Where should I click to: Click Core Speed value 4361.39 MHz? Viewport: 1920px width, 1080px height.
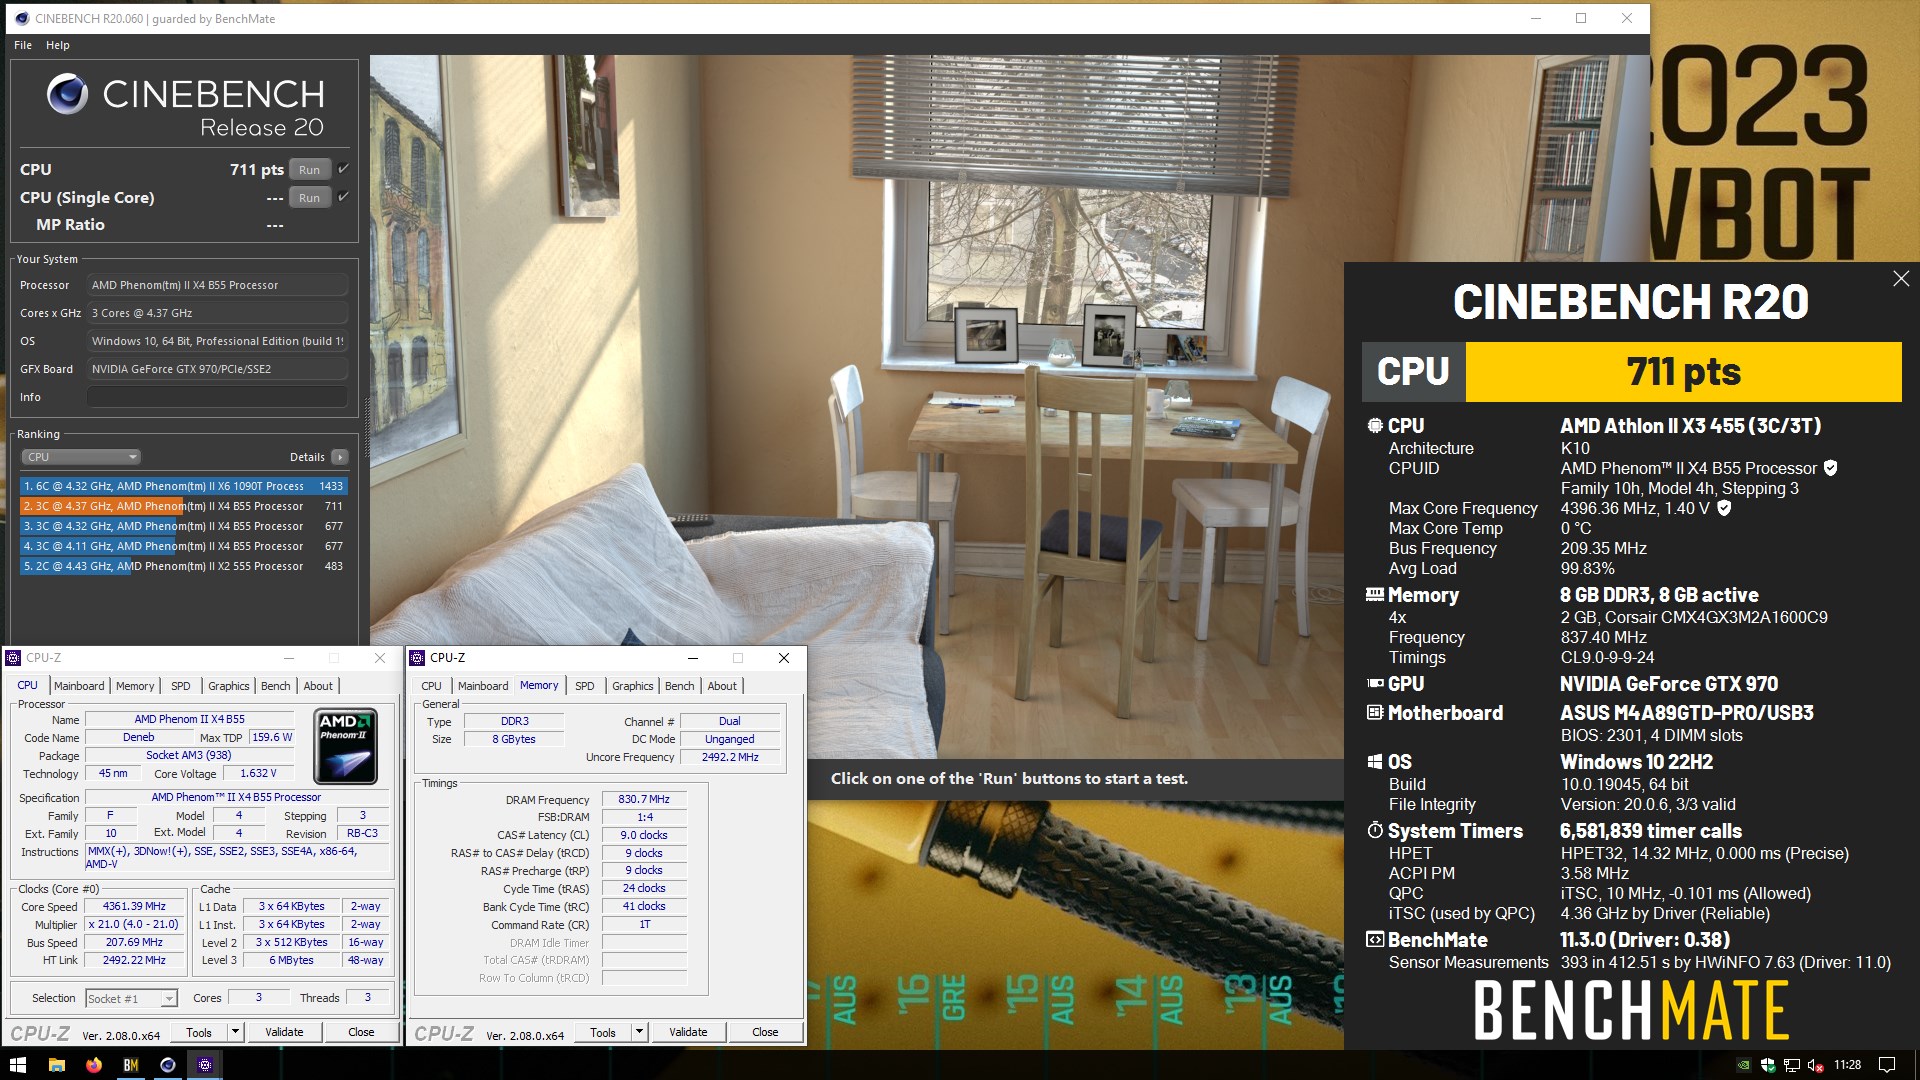coord(134,906)
